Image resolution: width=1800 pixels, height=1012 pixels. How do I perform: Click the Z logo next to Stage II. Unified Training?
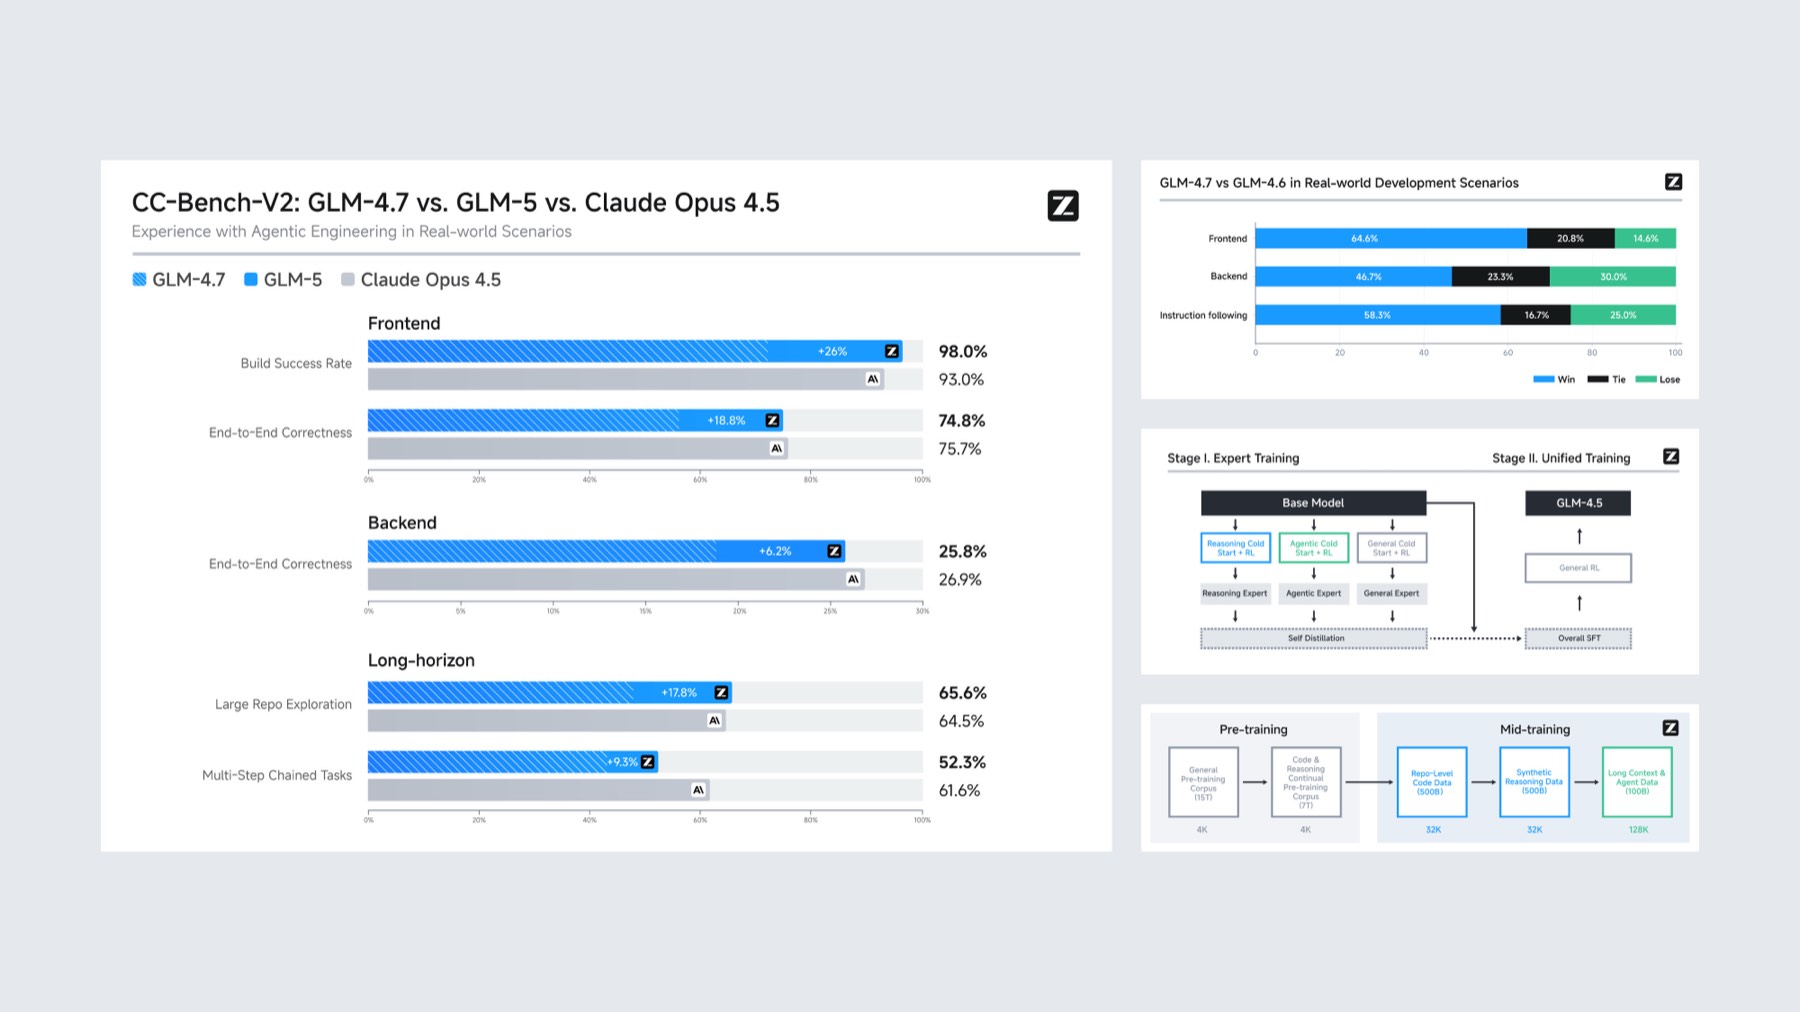(1671, 456)
